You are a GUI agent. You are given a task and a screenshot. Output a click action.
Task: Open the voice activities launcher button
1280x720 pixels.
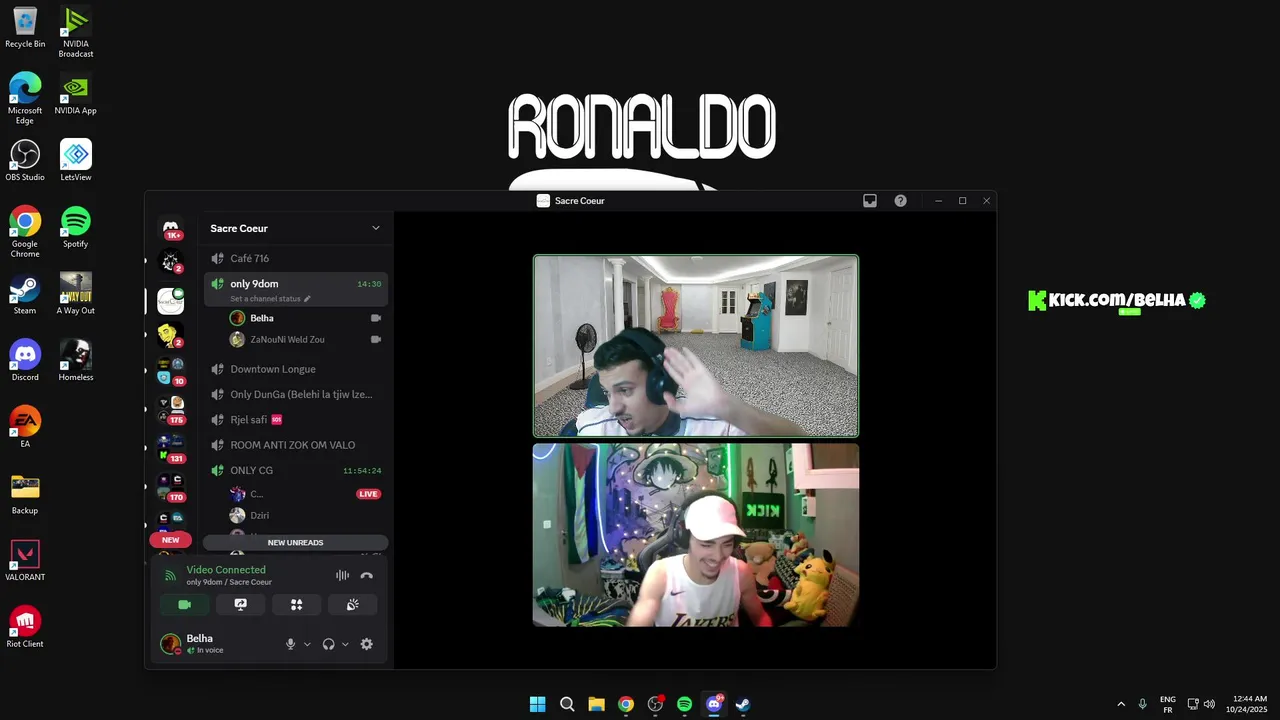[296, 605]
